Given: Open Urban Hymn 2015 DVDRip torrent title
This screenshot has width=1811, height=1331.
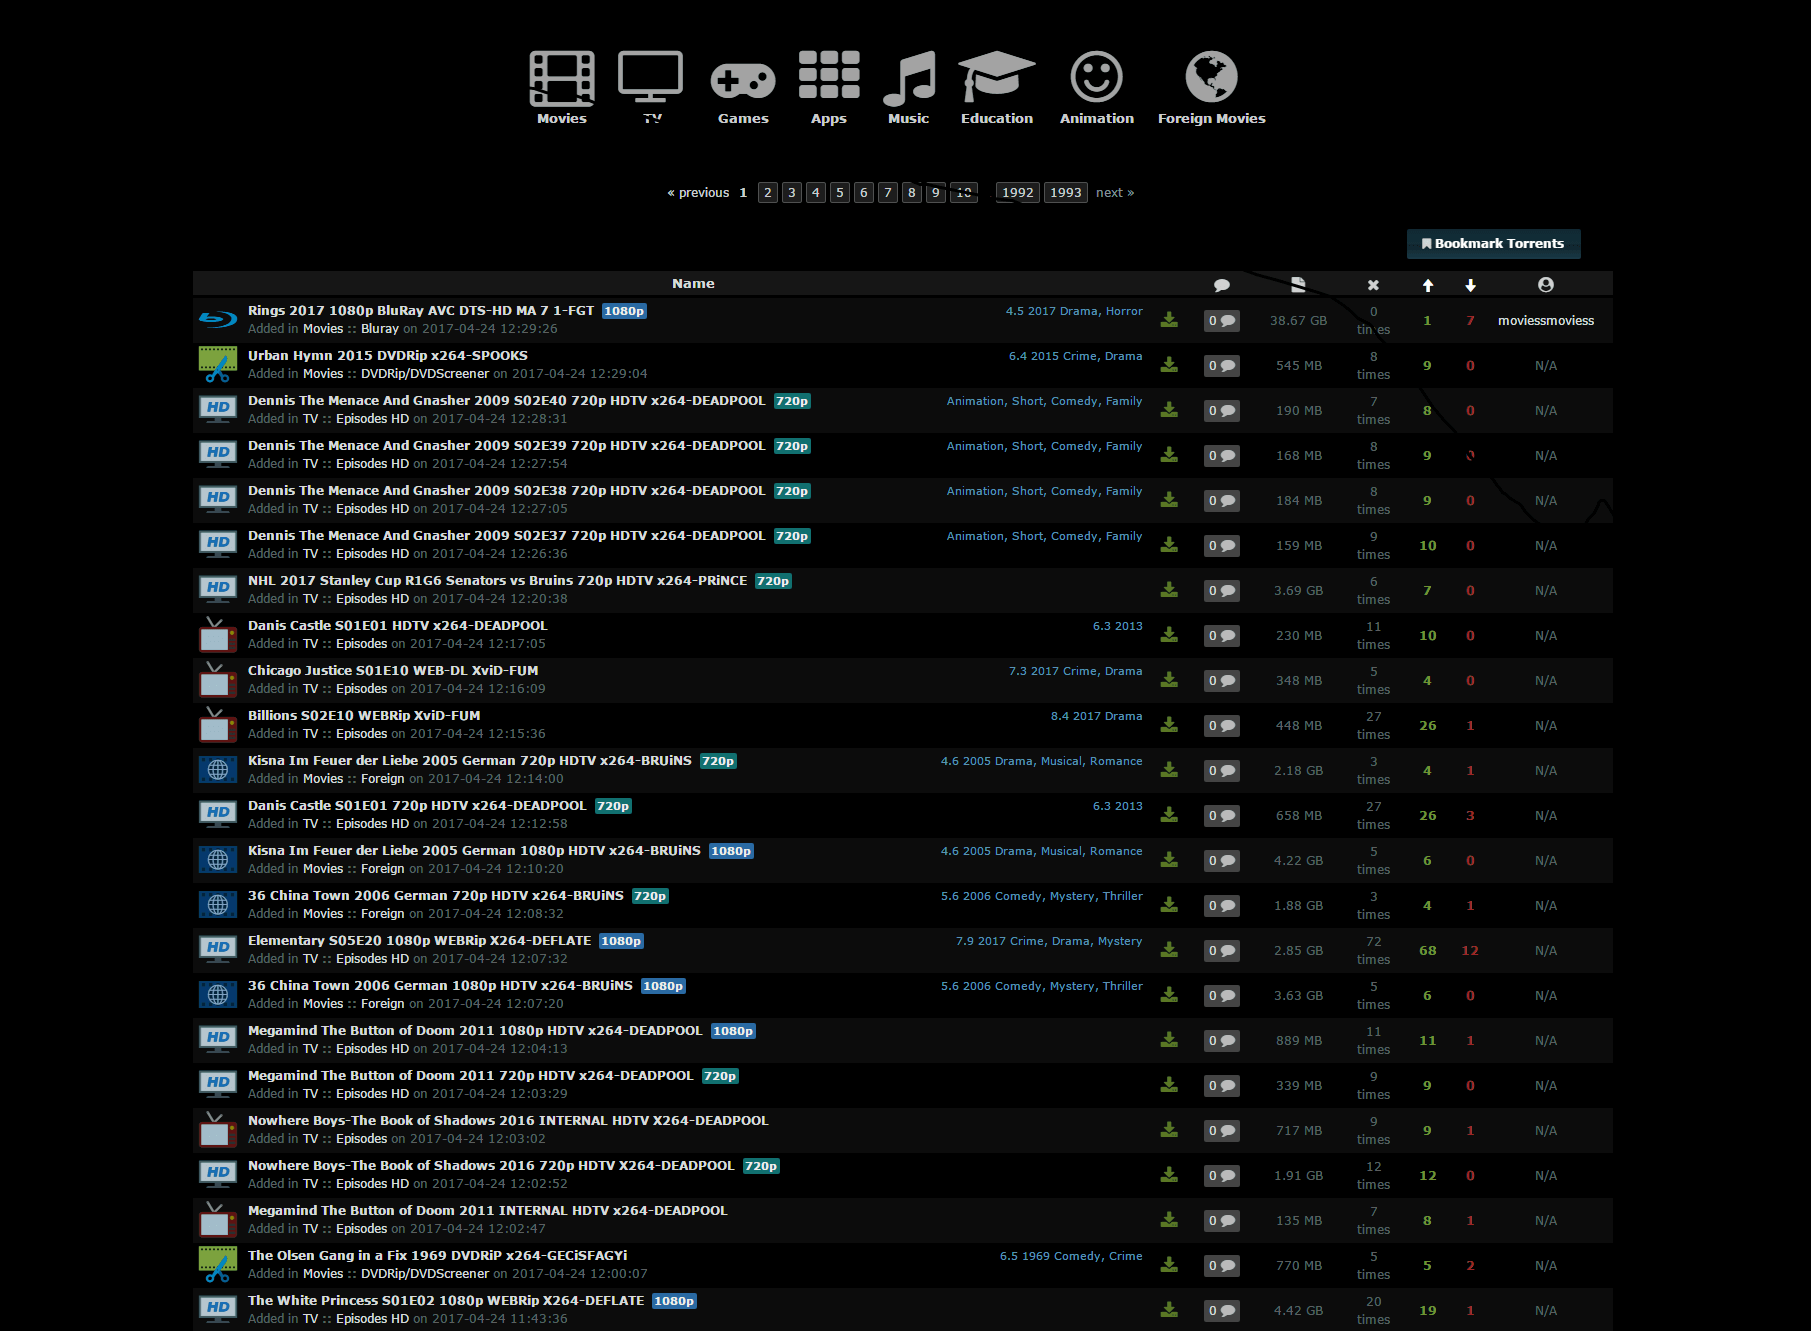Looking at the screenshot, I should [388, 356].
